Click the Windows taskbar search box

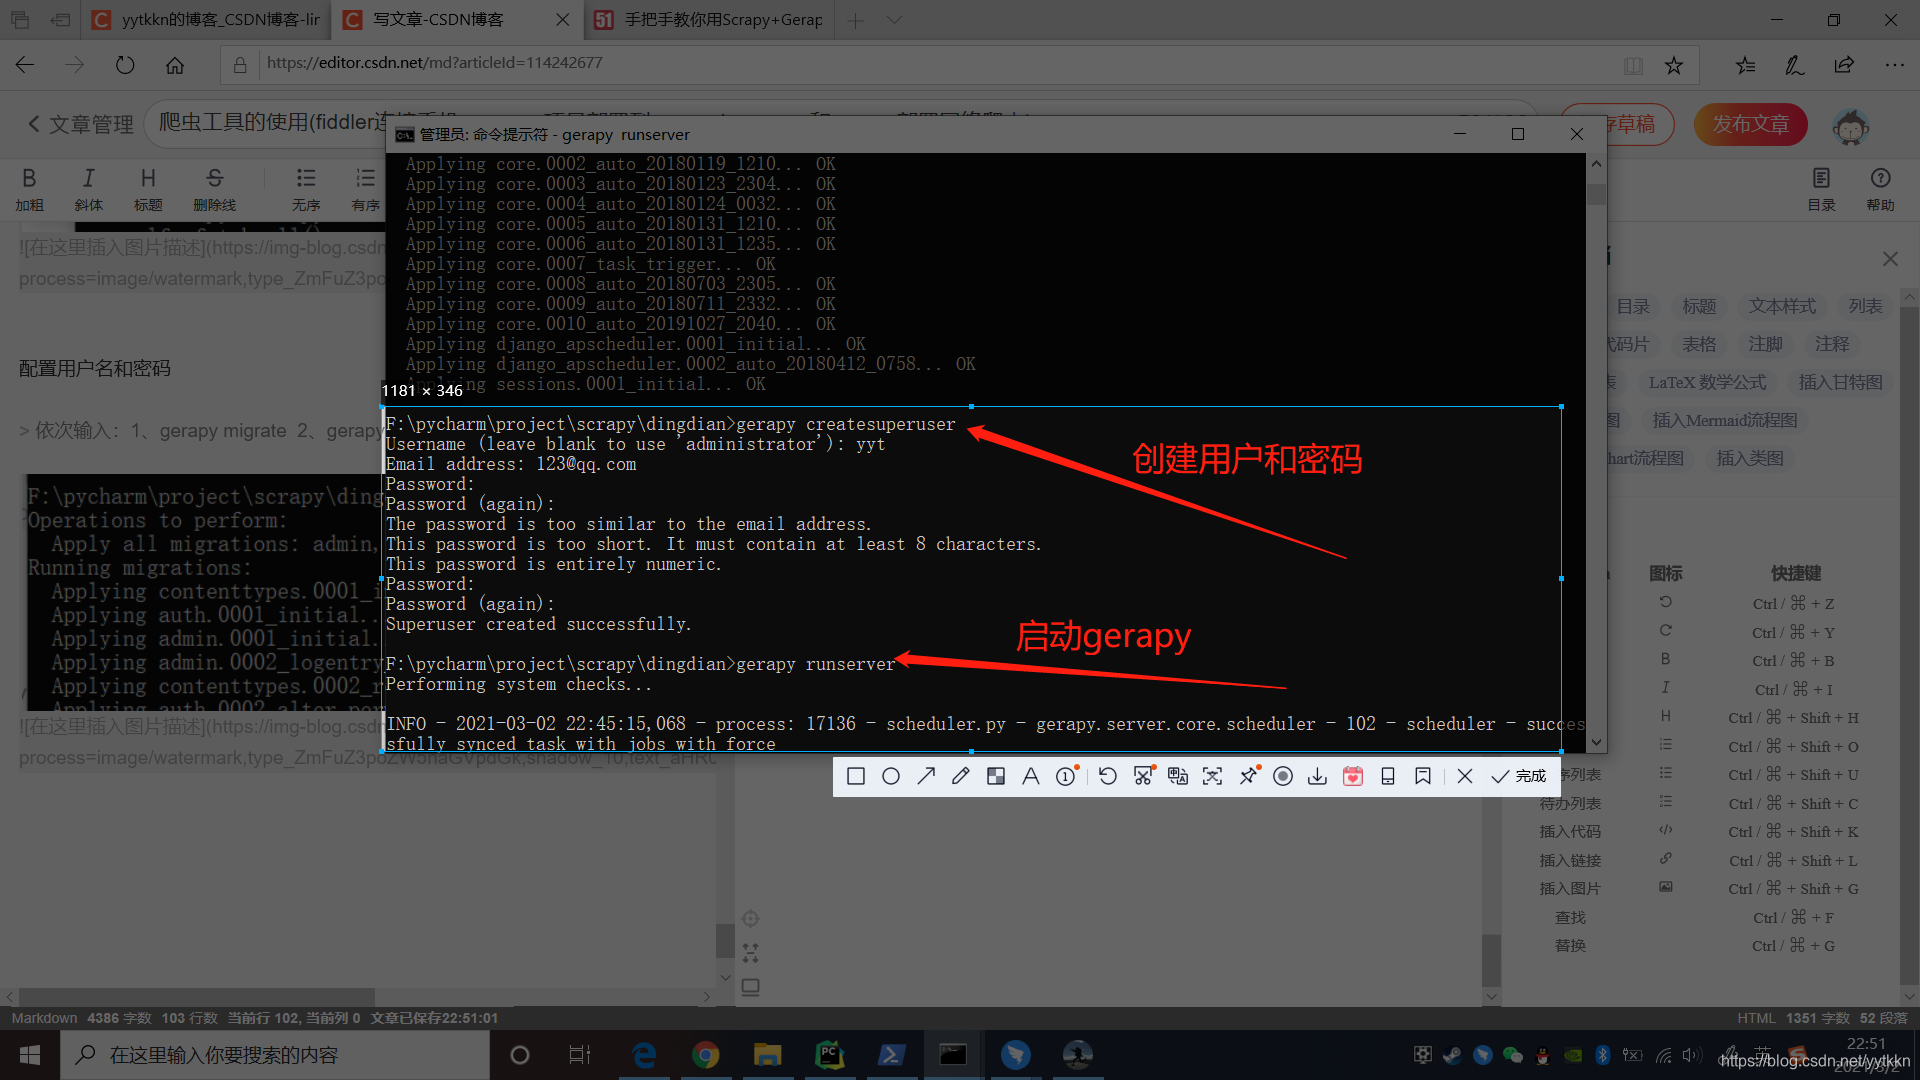click(x=275, y=1055)
